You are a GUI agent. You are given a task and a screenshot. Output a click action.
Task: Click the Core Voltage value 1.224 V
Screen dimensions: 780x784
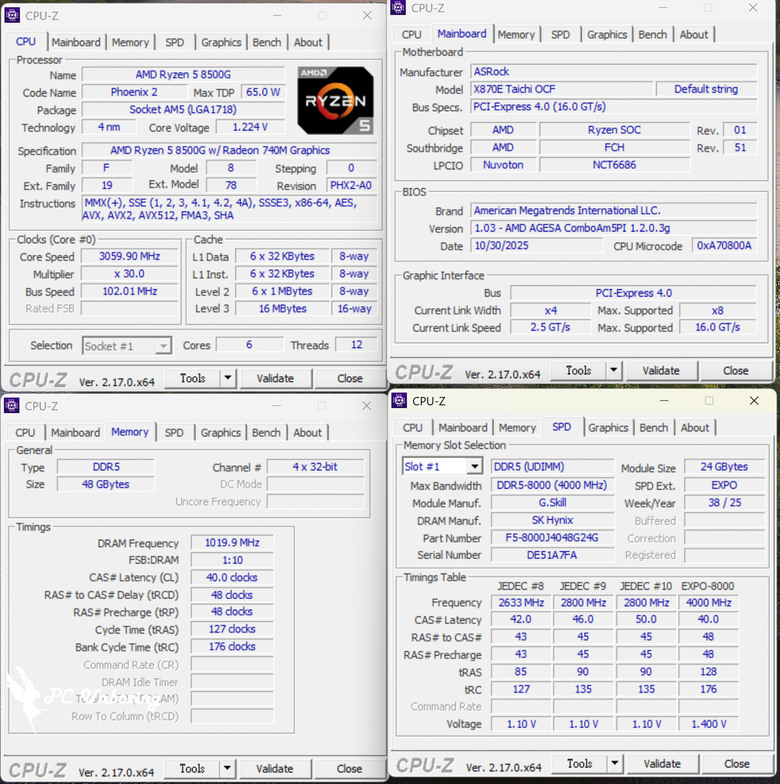click(x=250, y=127)
